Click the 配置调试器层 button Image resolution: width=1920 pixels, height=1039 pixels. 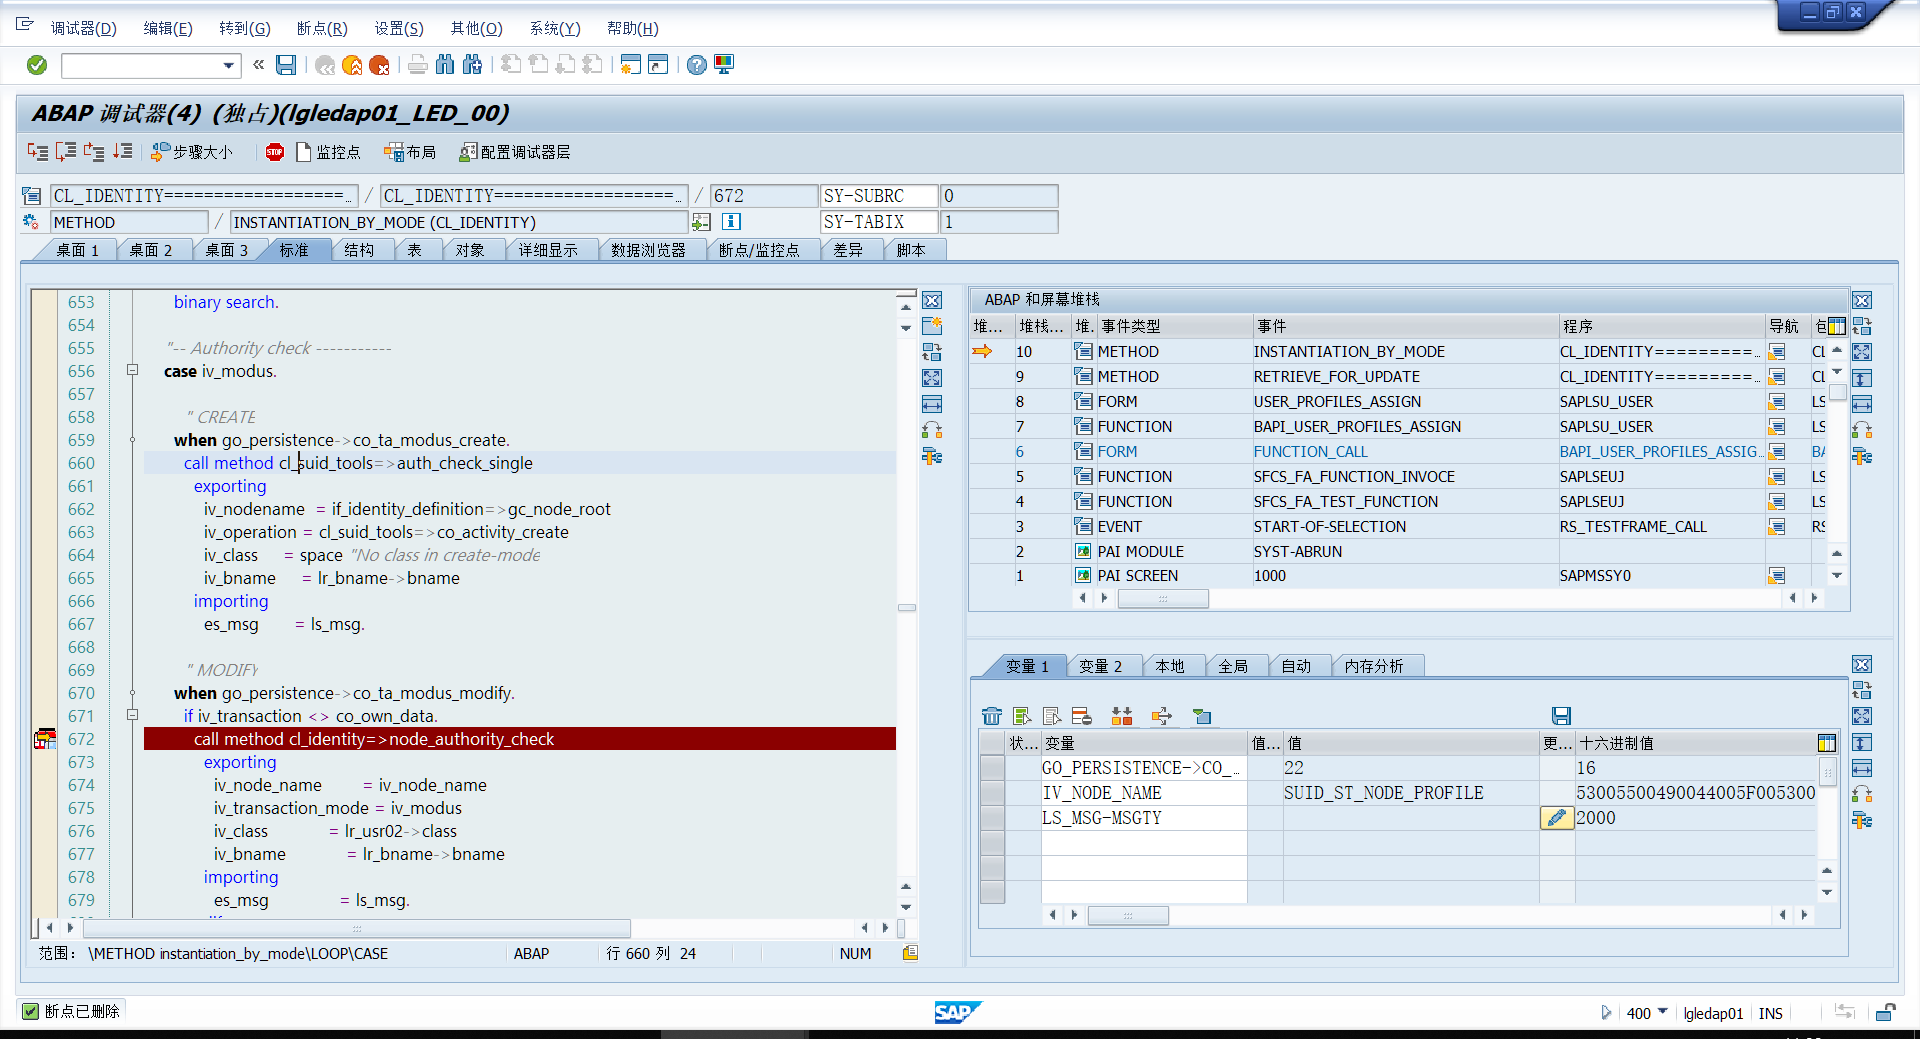coord(515,152)
